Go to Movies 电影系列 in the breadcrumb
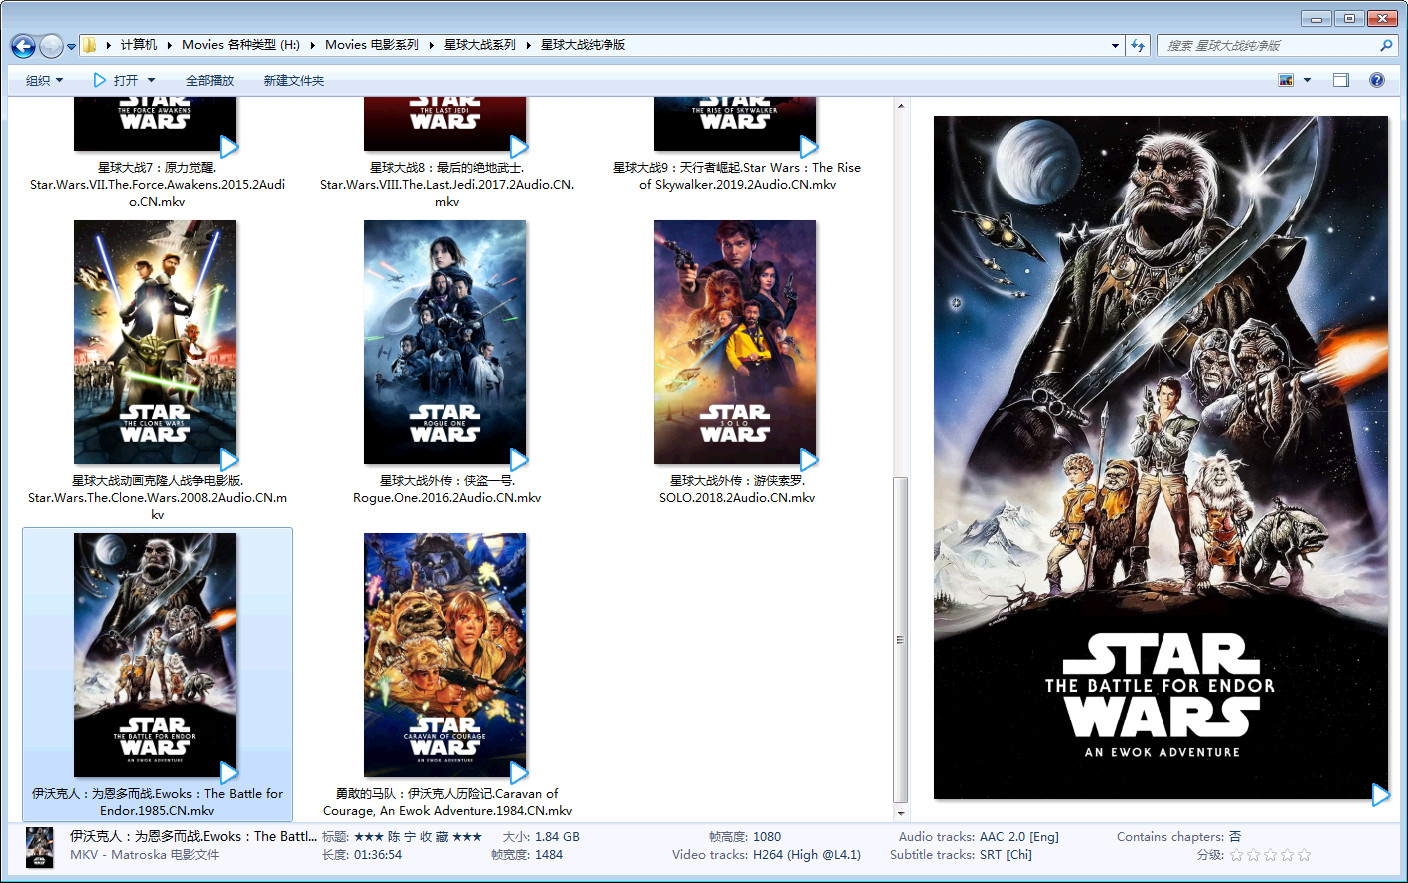The height and width of the screenshot is (883, 1408). coord(371,45)
